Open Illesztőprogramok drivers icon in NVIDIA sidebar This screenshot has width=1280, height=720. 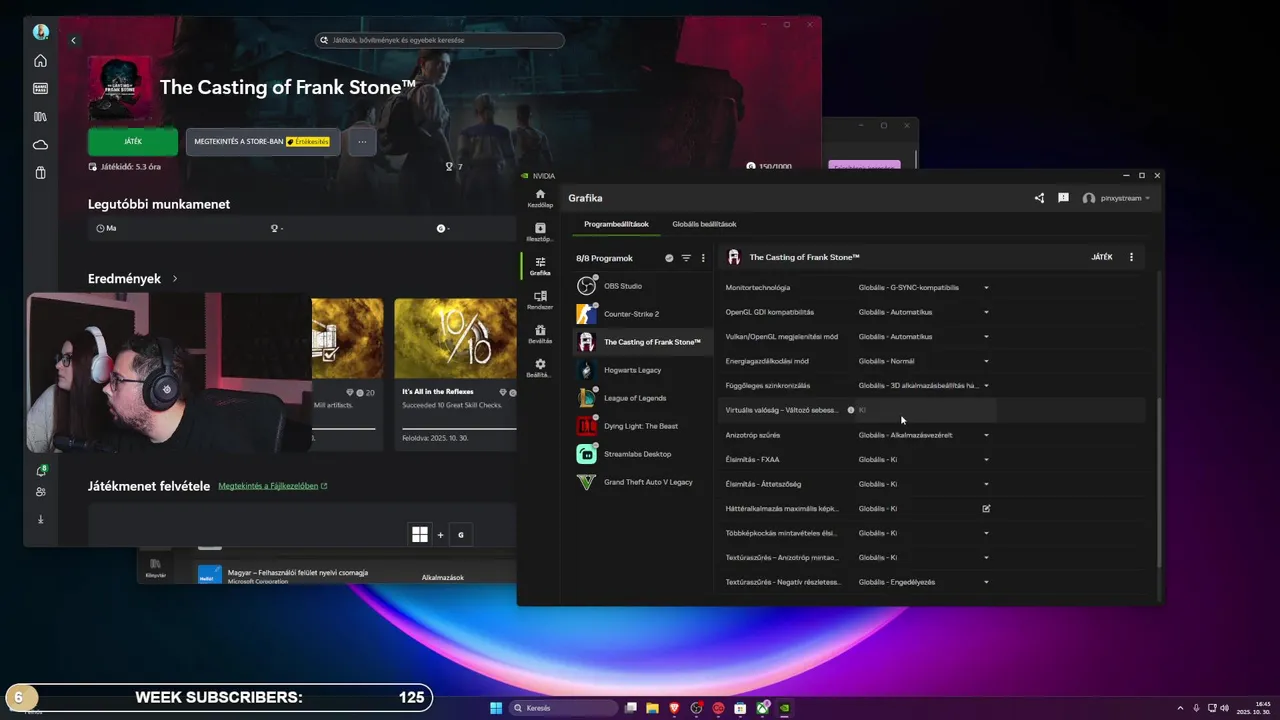(x=540, y=232)
